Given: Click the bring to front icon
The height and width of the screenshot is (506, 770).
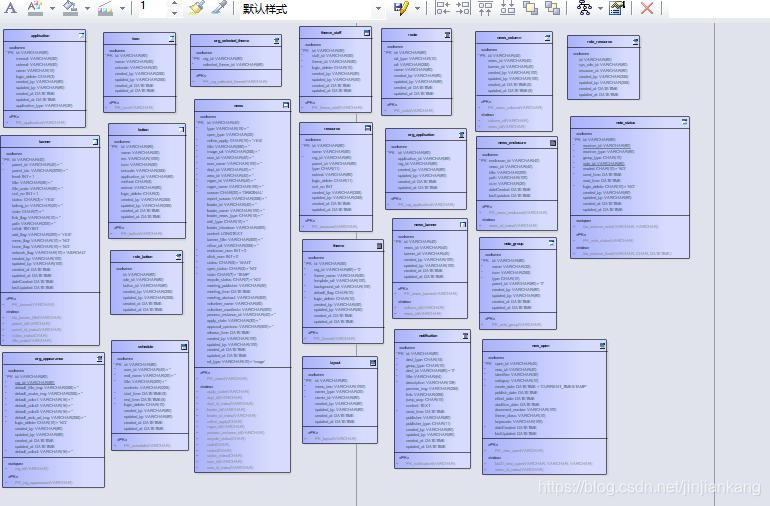Looking at the screenshot, I should click(x=530, y=7).
